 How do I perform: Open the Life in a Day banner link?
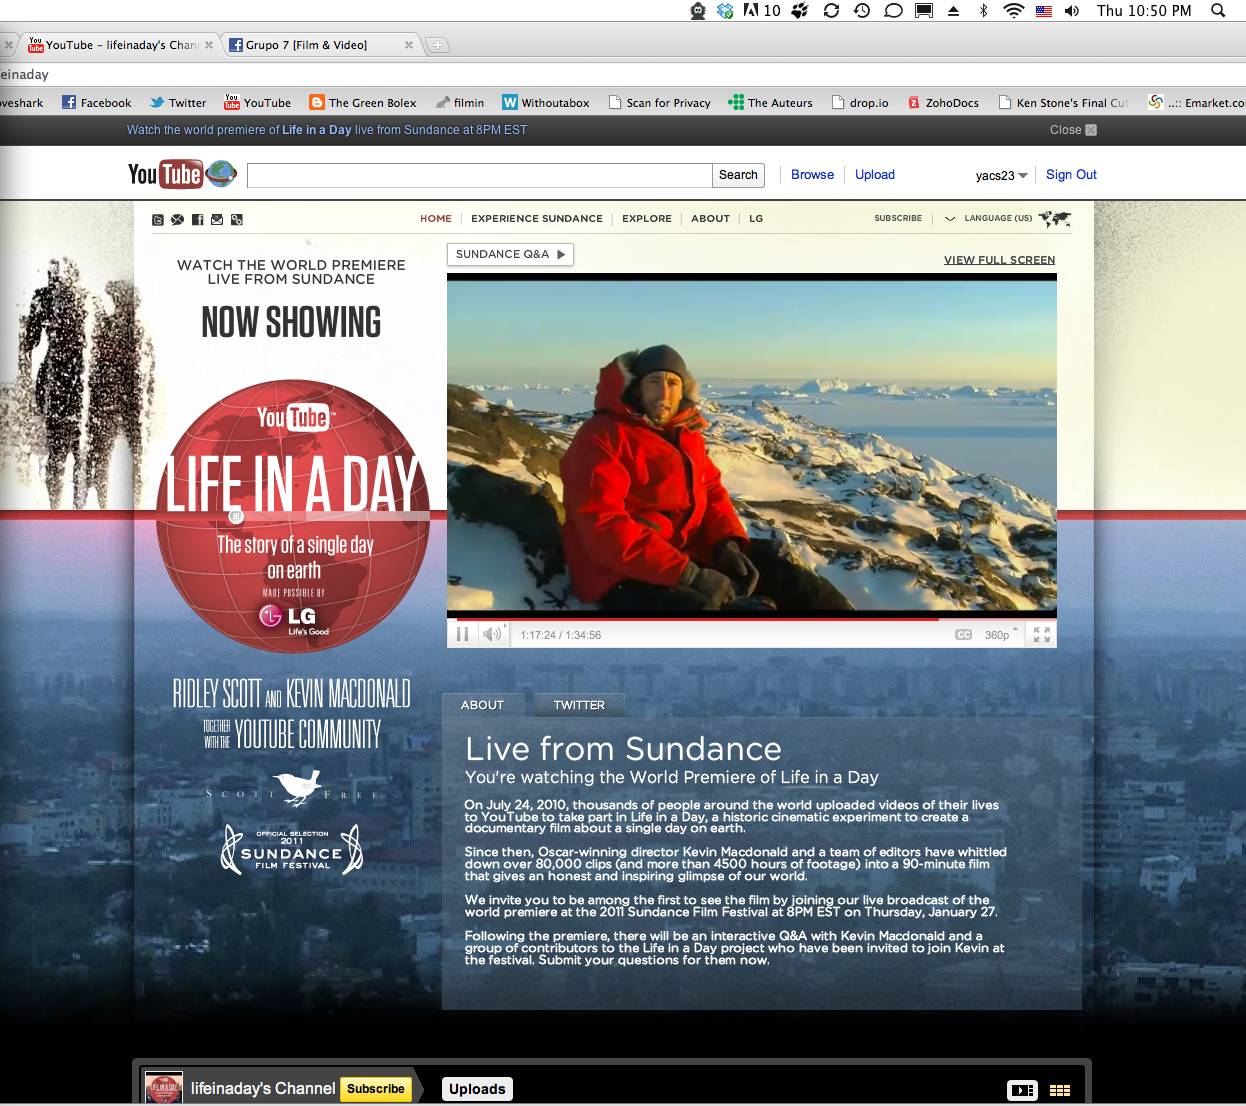(317, 130)
